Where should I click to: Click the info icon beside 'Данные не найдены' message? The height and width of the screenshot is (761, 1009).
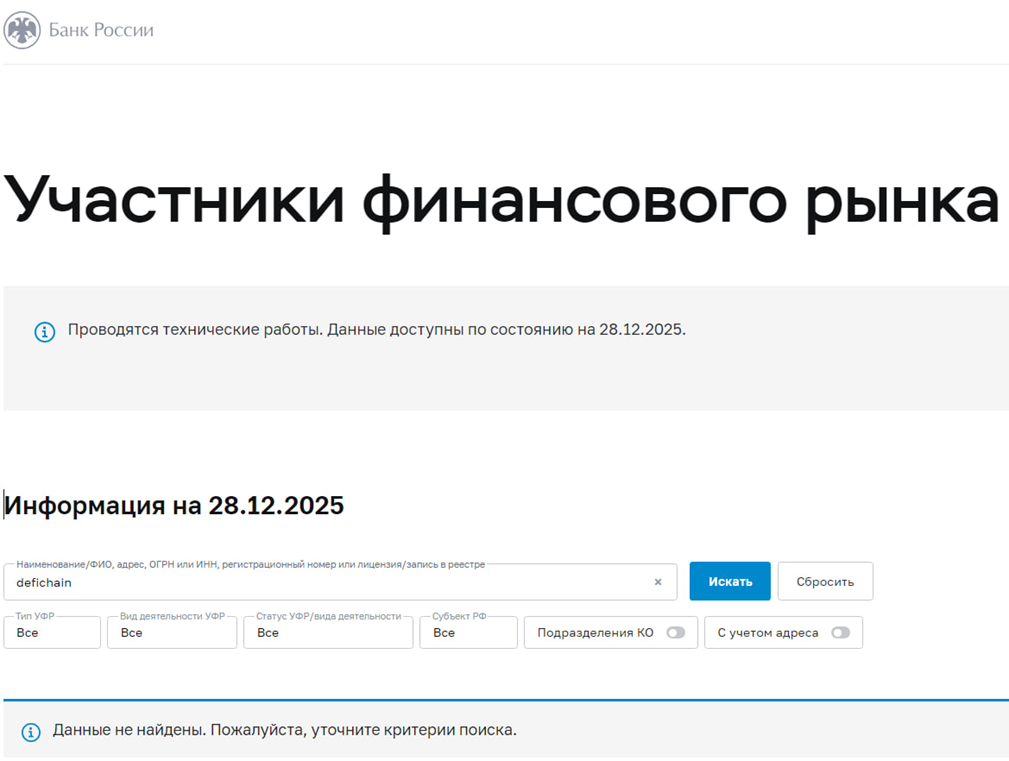[30, 731]
